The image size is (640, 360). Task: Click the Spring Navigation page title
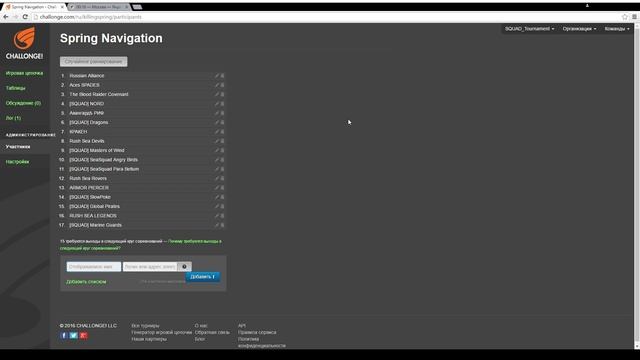[x=111, y=38]
